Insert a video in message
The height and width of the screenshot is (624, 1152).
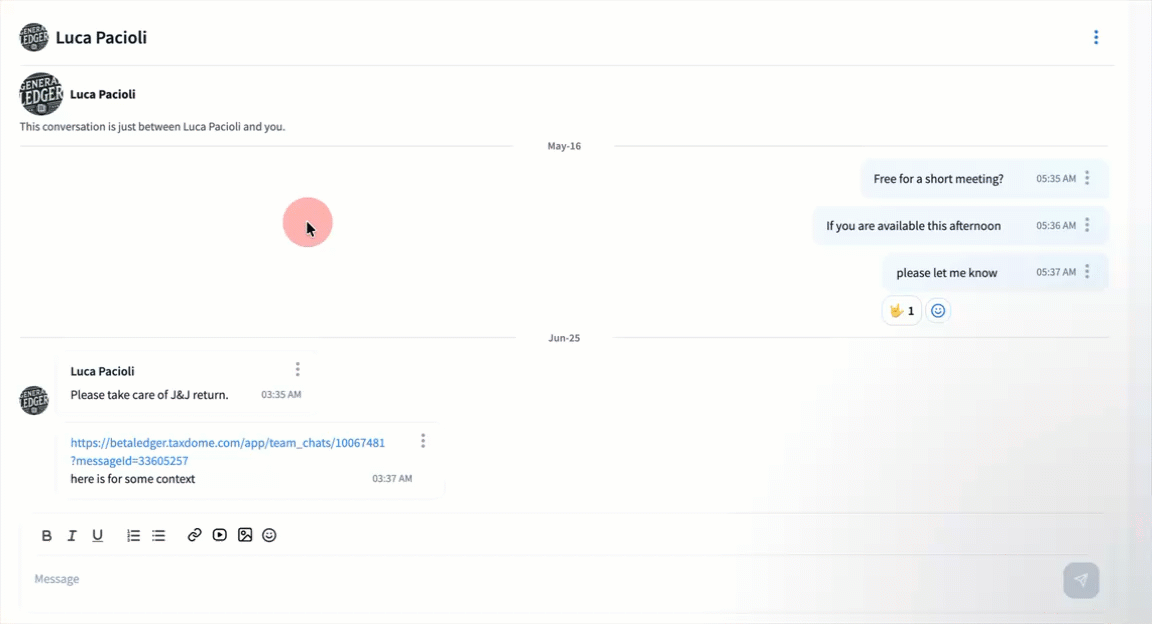[x=220, y=535]
